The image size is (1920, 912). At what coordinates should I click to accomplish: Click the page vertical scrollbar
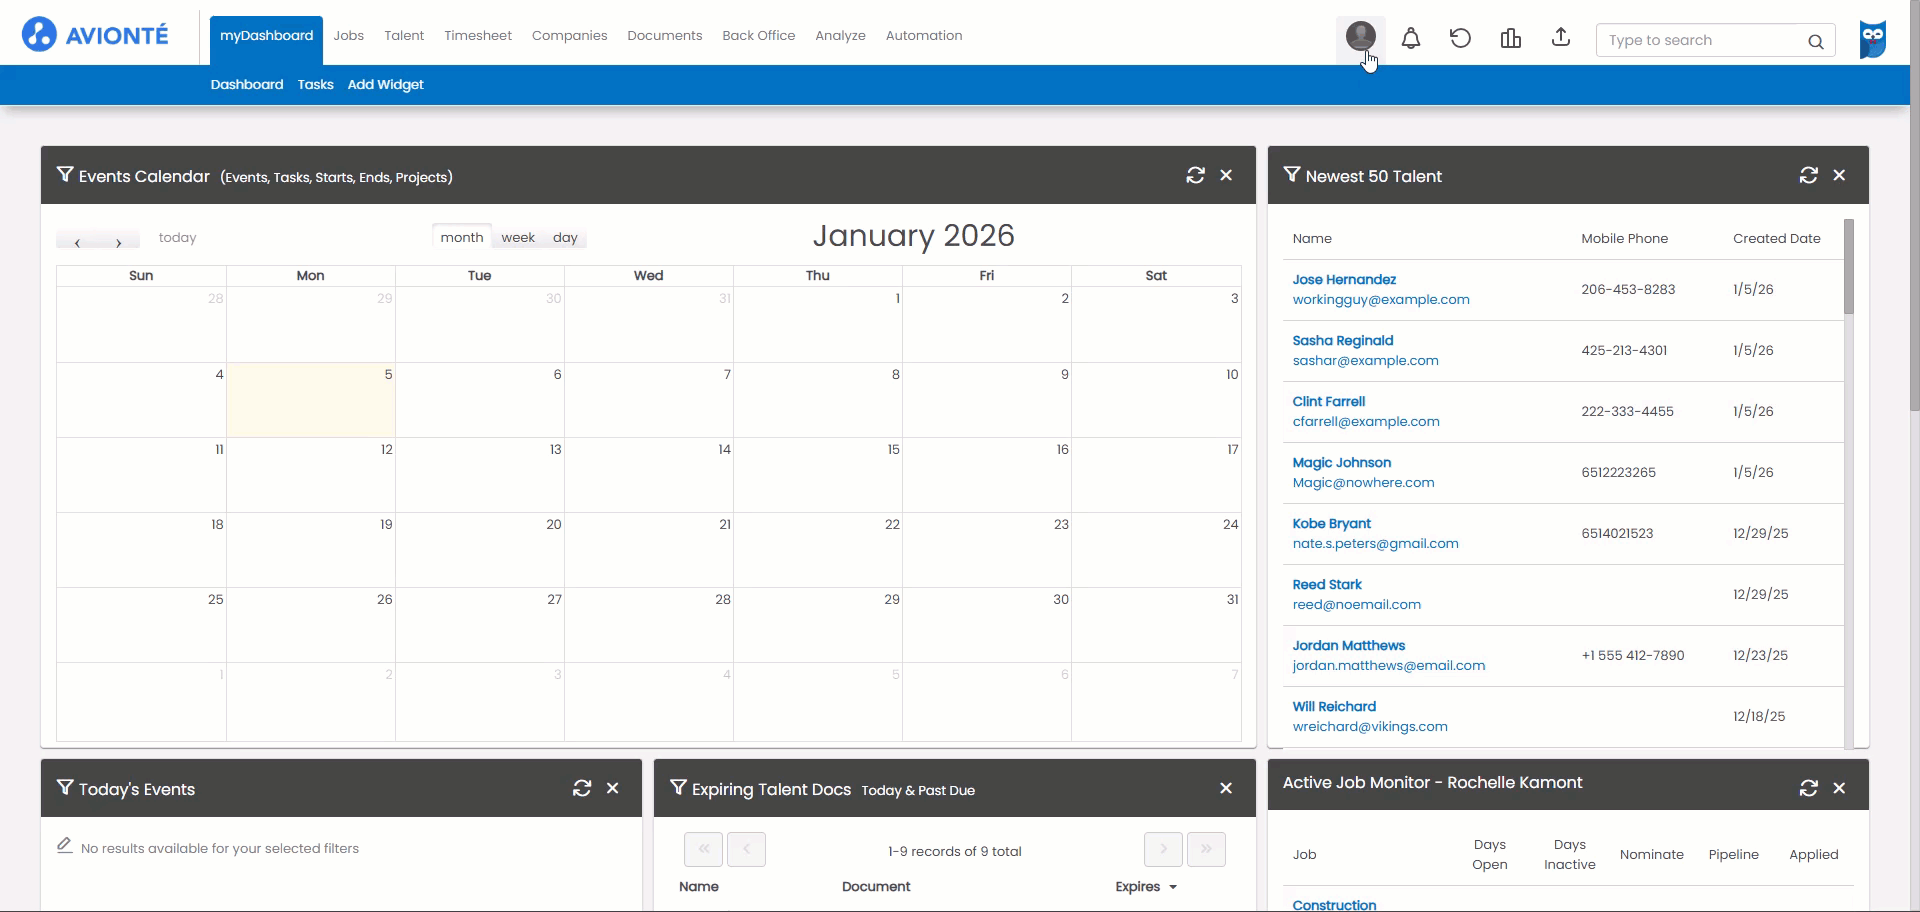[1914, 205]
